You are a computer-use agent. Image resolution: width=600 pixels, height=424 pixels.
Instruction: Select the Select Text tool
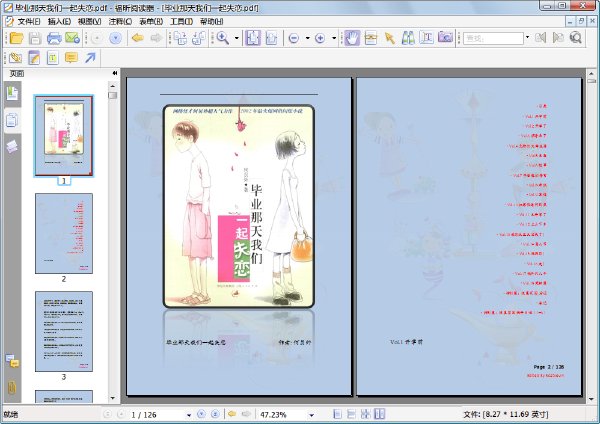coord(426,38)
